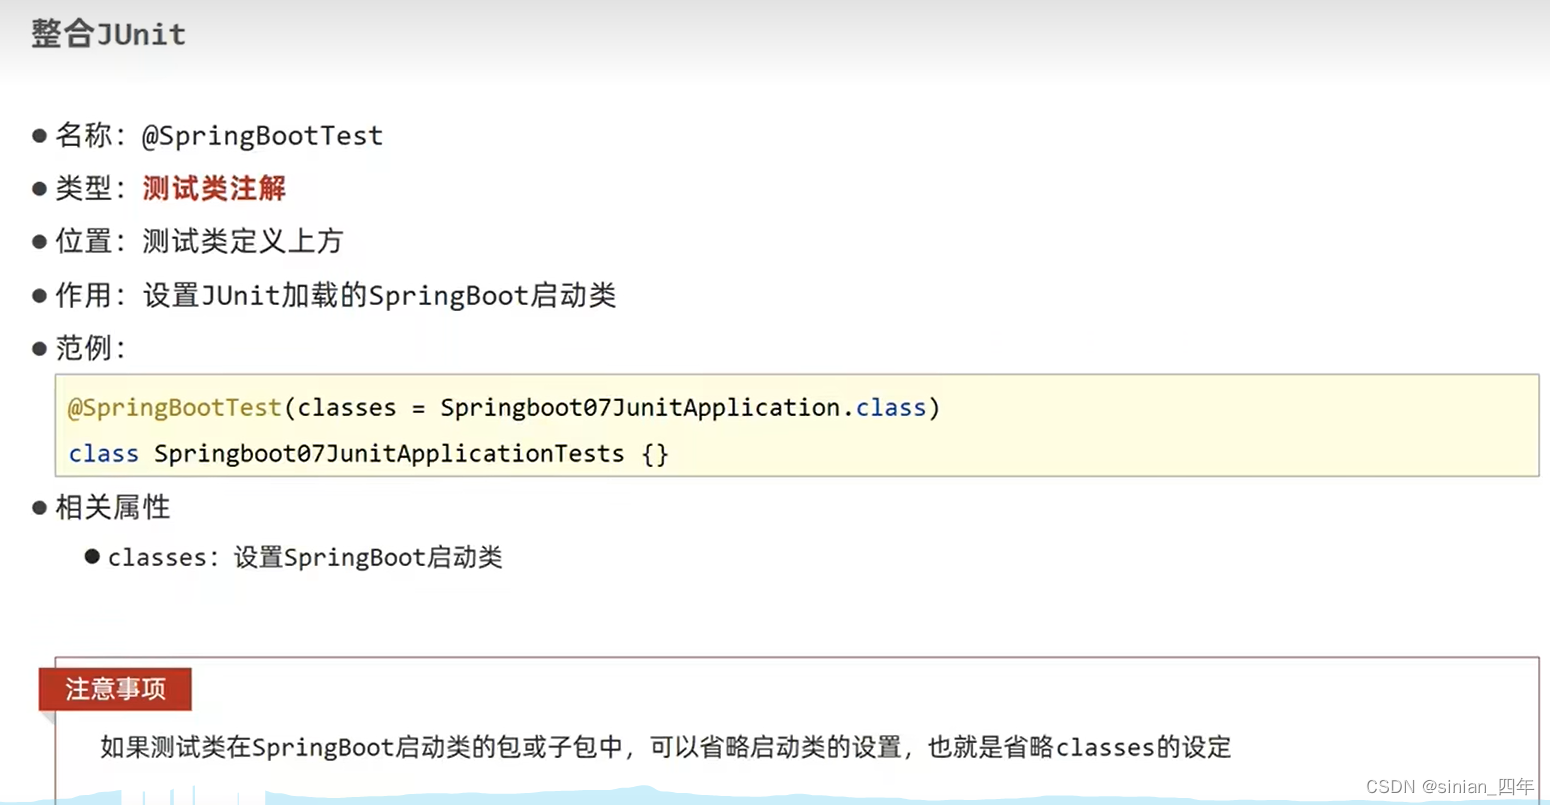The image size is (1550, 805).
Task: Click the code line class Springboot07JunitApplicationTests {}
Action: tap(368, 454)
